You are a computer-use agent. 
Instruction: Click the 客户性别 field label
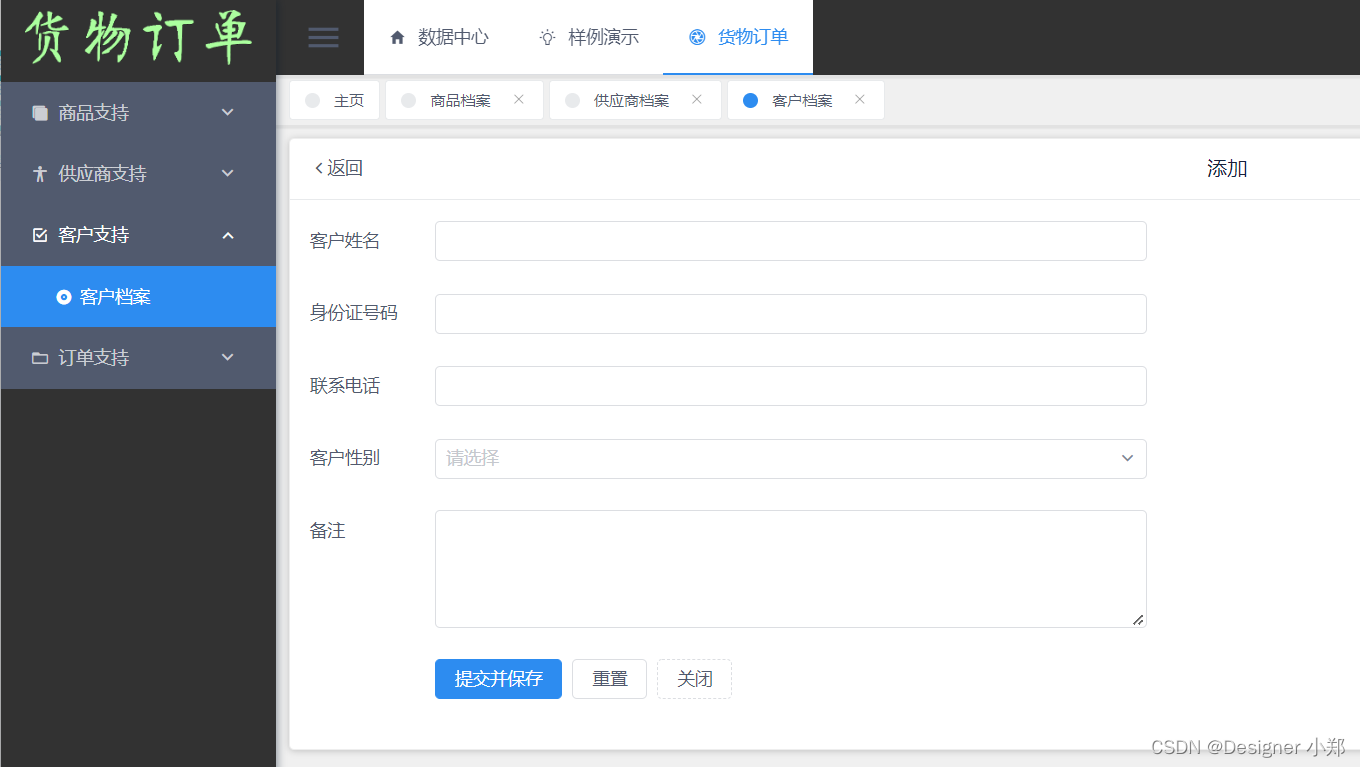[x=345, y=458]
